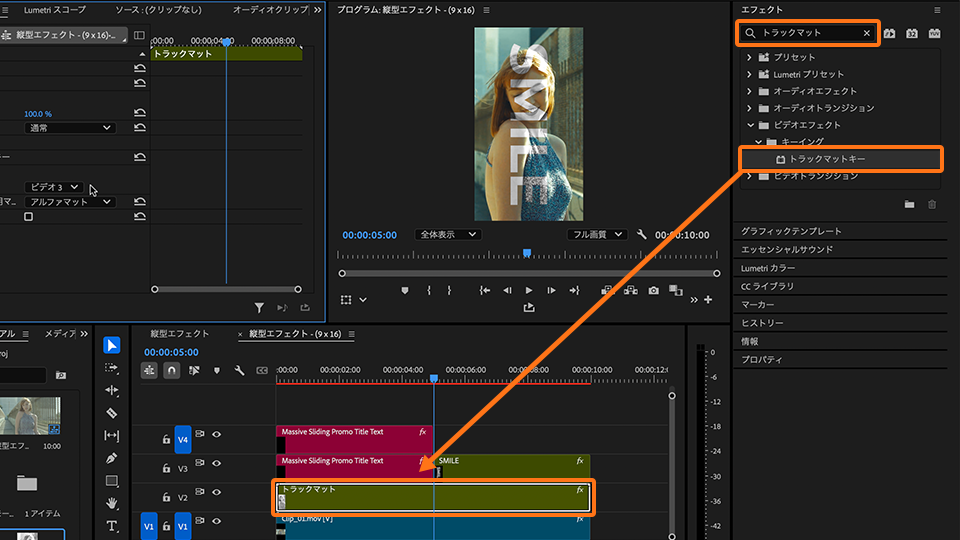Open ビデオ 3 matte layer dropdown
Image resolution: width=960 pixels, height=540 pixels.
53,187
